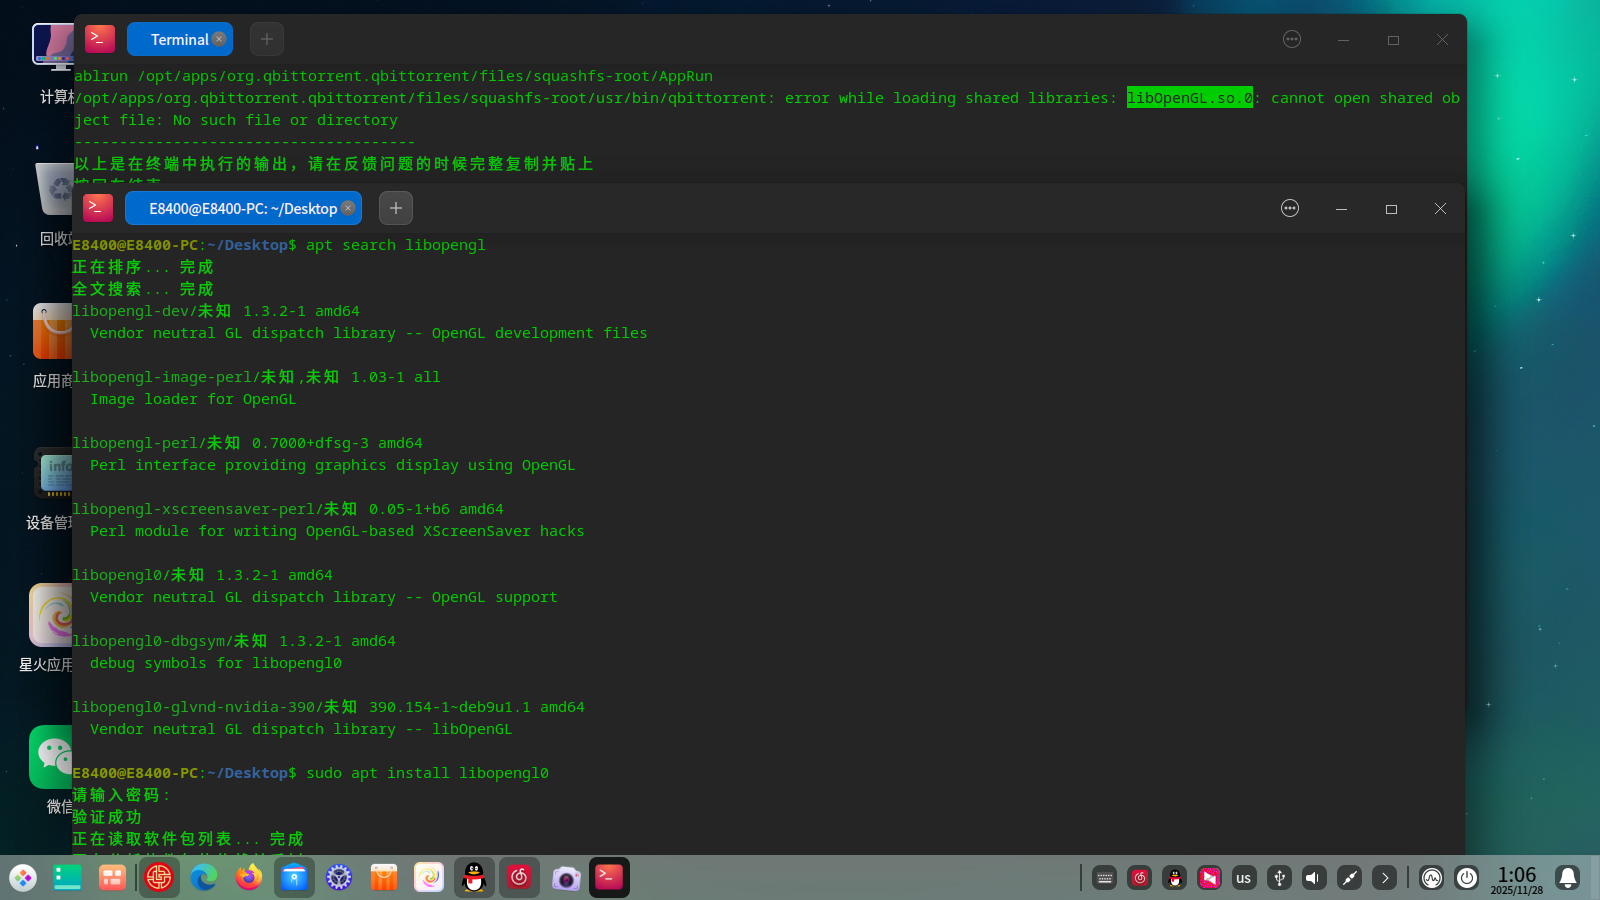This screenshot has width=1600, height=900.
Task: Open the "us" keyboard layout switcher
Action: pyautogui.click(x=1244, y=878)
